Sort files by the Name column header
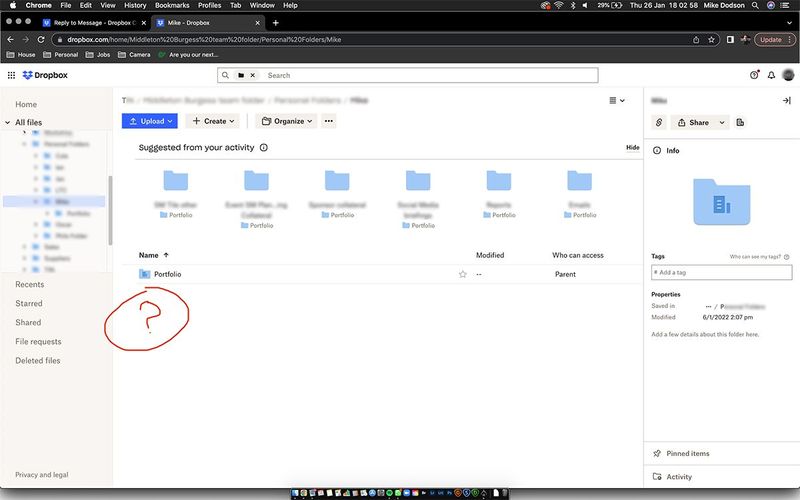Viewport: 800px width, 500px height. [149, 255]
